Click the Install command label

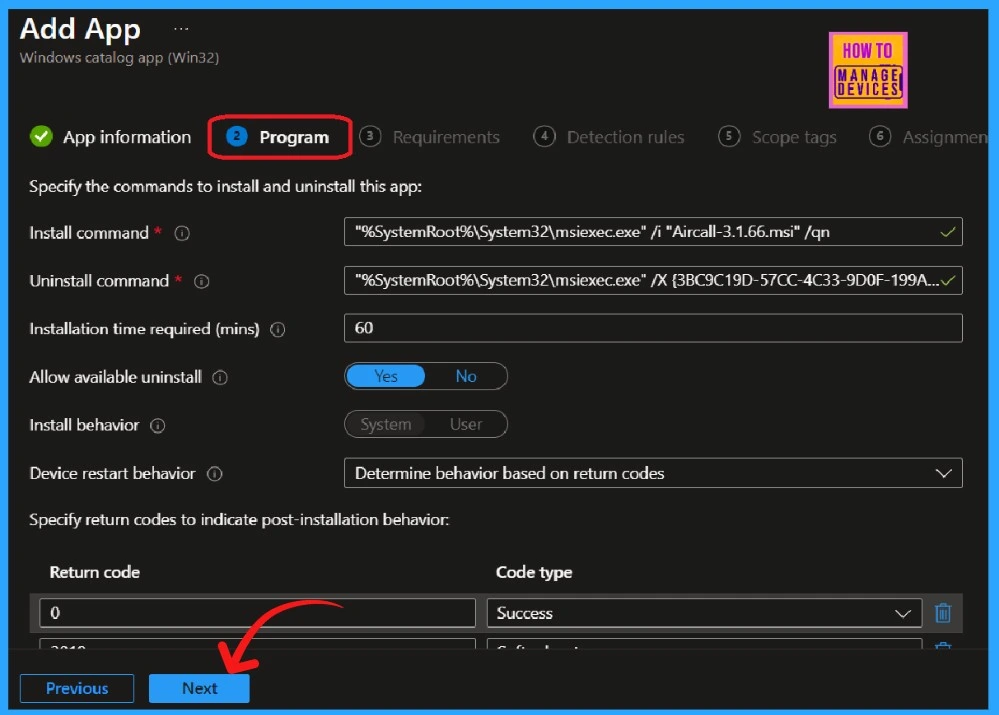(x=89, y=233)
